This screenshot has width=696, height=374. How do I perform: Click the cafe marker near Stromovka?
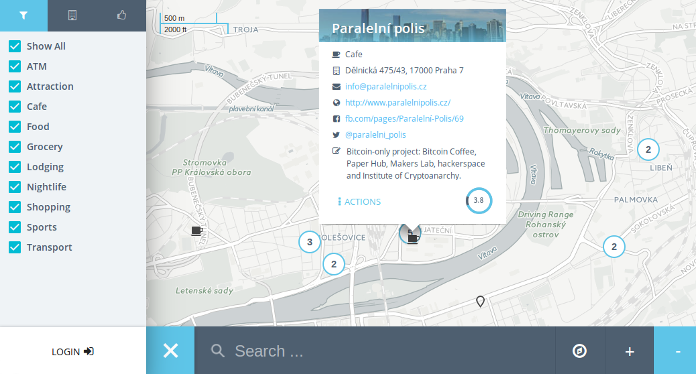(x=197, y=231)
